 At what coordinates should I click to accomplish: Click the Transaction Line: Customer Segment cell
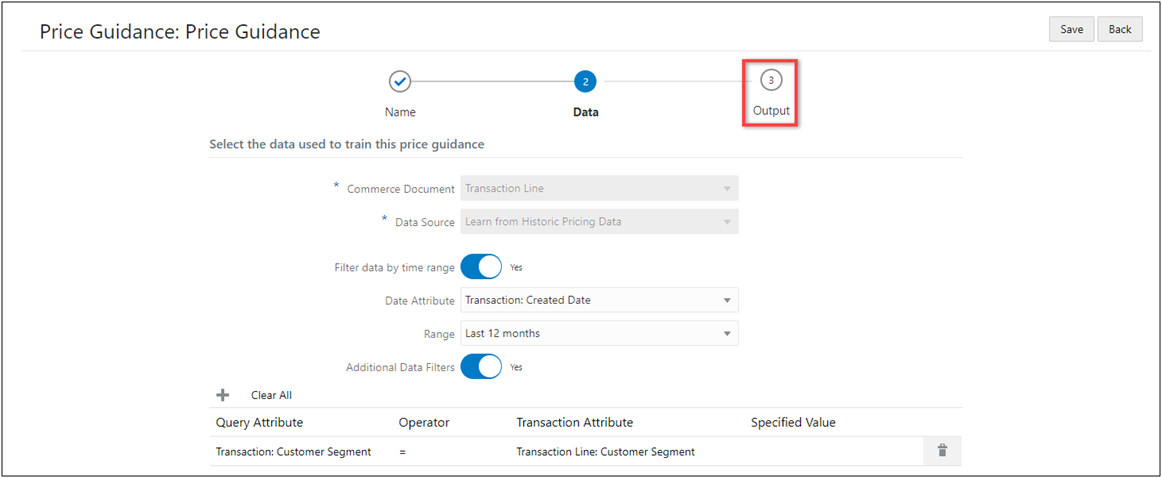tap(605, 452)
